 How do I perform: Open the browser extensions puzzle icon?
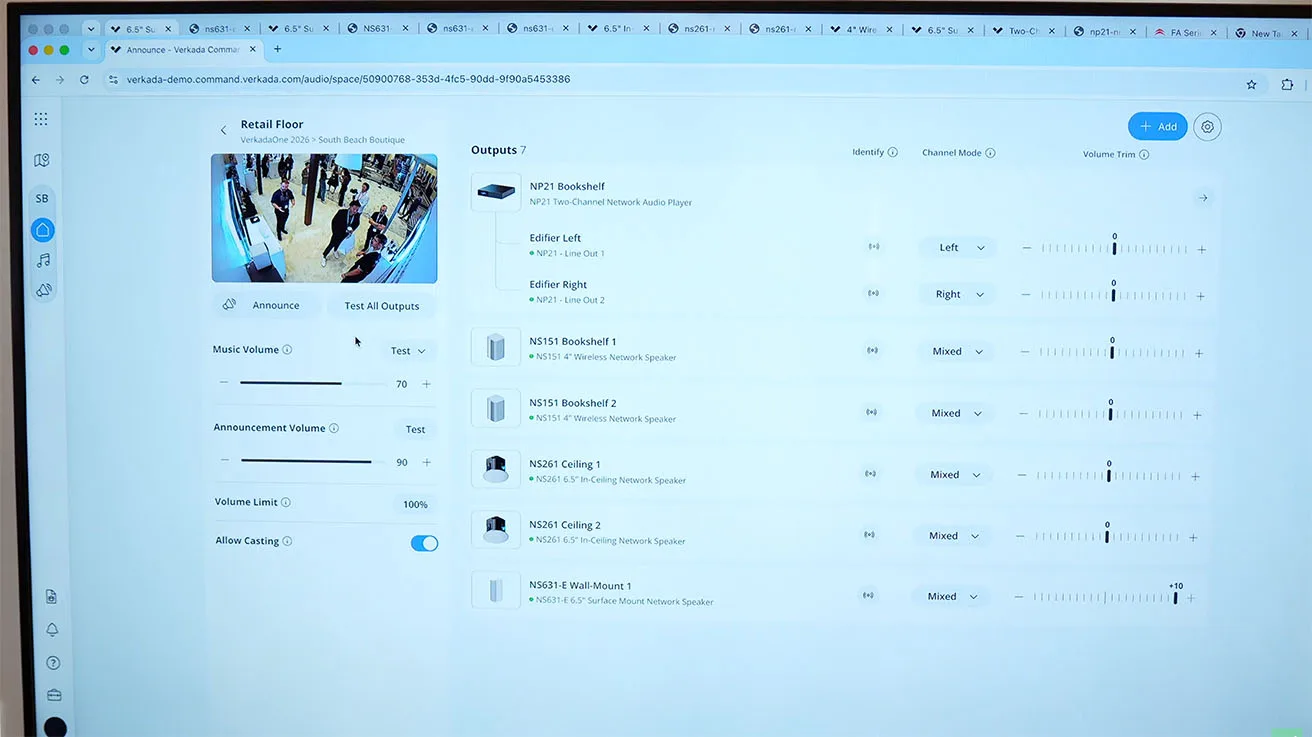(x=1287, y=85)
